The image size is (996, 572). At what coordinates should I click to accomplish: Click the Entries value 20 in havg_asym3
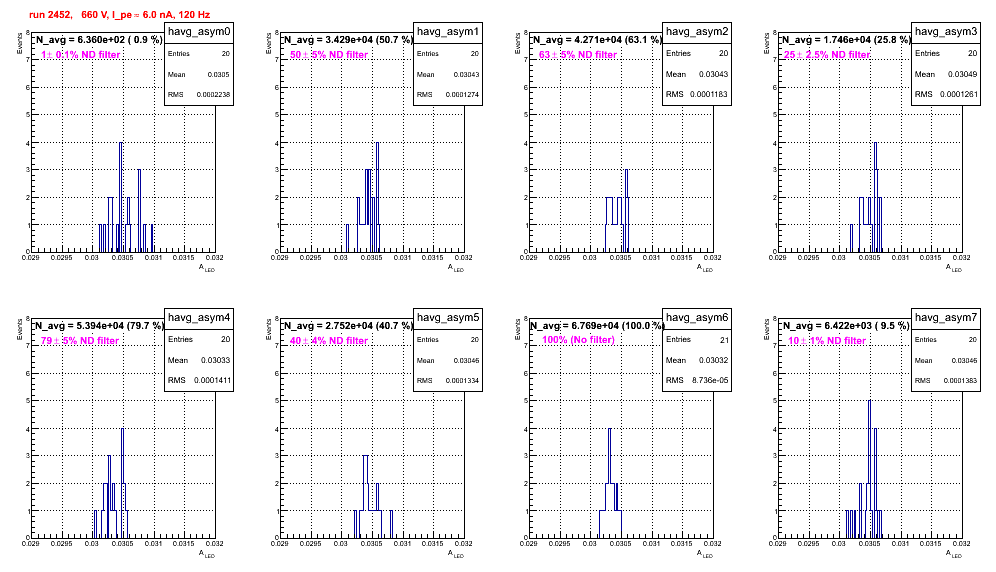pyautogui.click(x=972, y=53)
